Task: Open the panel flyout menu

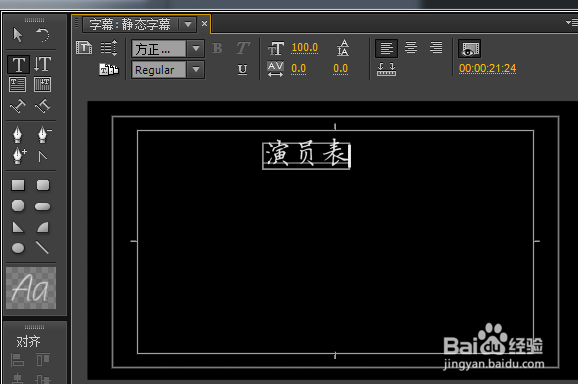Action: pyautogui.click(x=572, y=23)
